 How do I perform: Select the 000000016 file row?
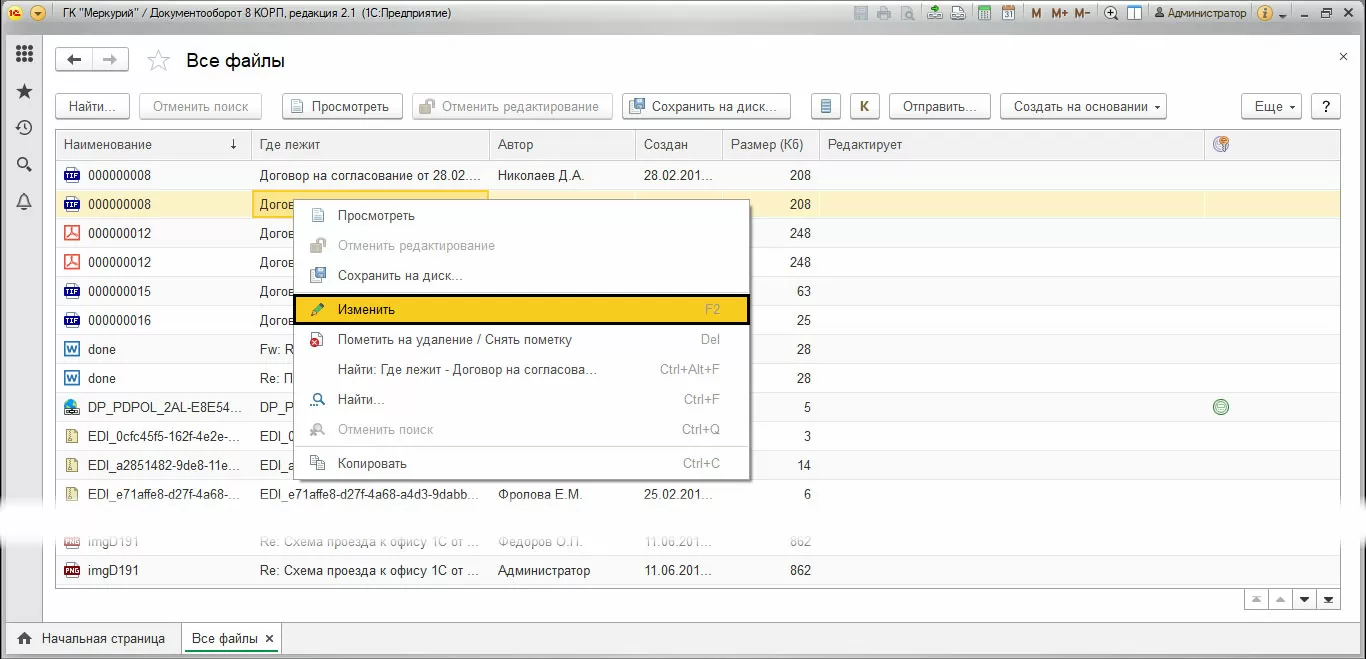click(x=698, y=320)
